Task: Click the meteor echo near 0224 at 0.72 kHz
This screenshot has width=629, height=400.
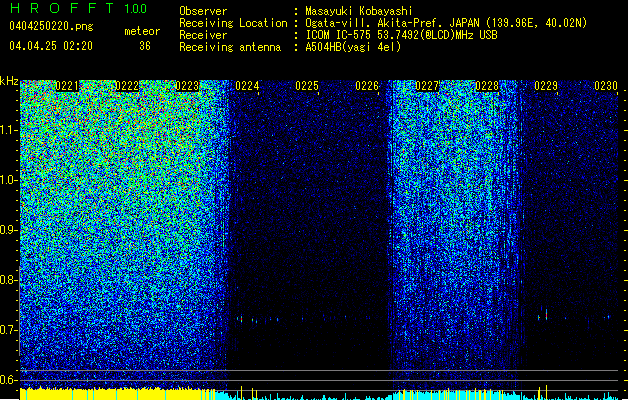Action: pos(241,319)
